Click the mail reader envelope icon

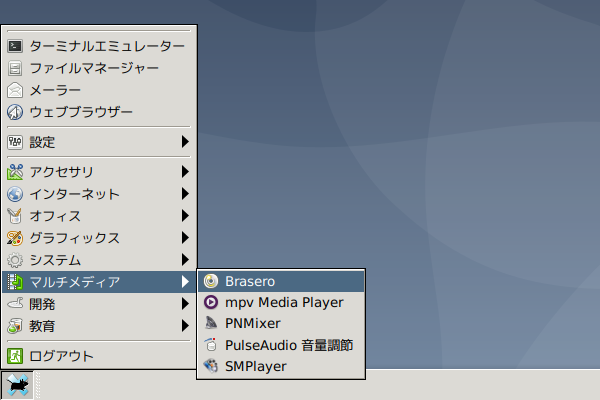(x=15, y=90)
